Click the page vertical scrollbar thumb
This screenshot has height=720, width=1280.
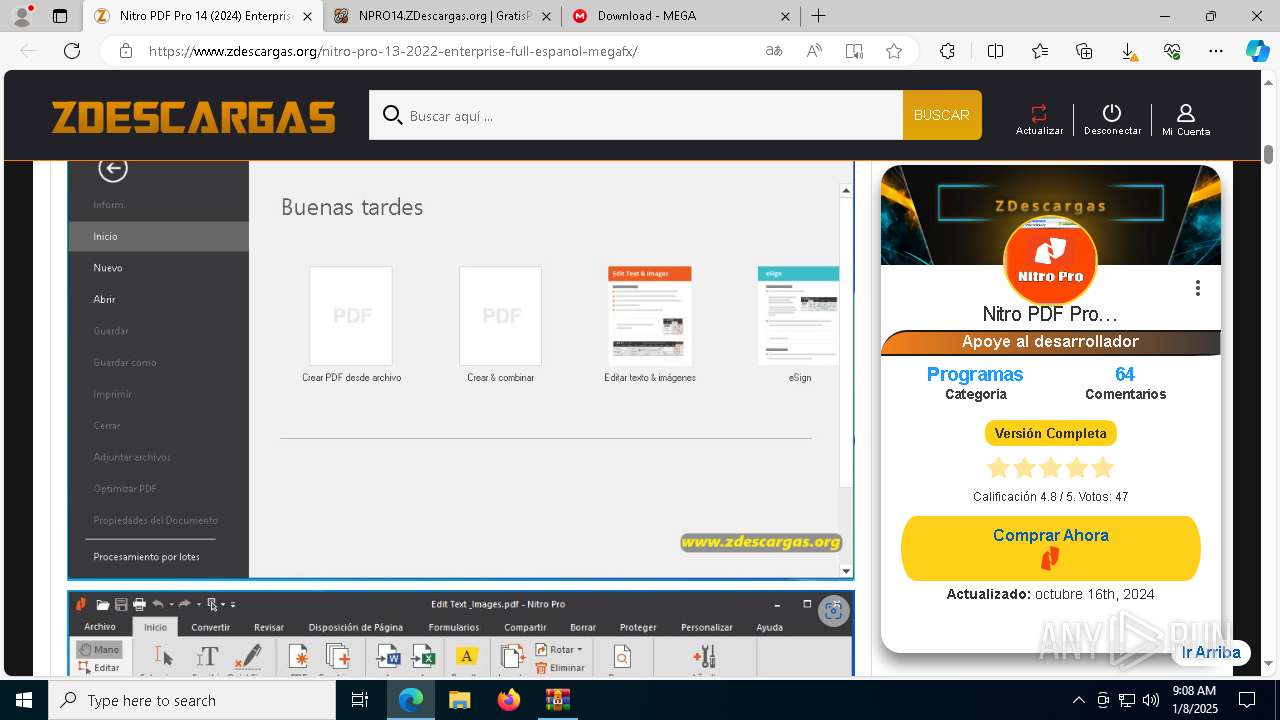[x=1268, y=154]
